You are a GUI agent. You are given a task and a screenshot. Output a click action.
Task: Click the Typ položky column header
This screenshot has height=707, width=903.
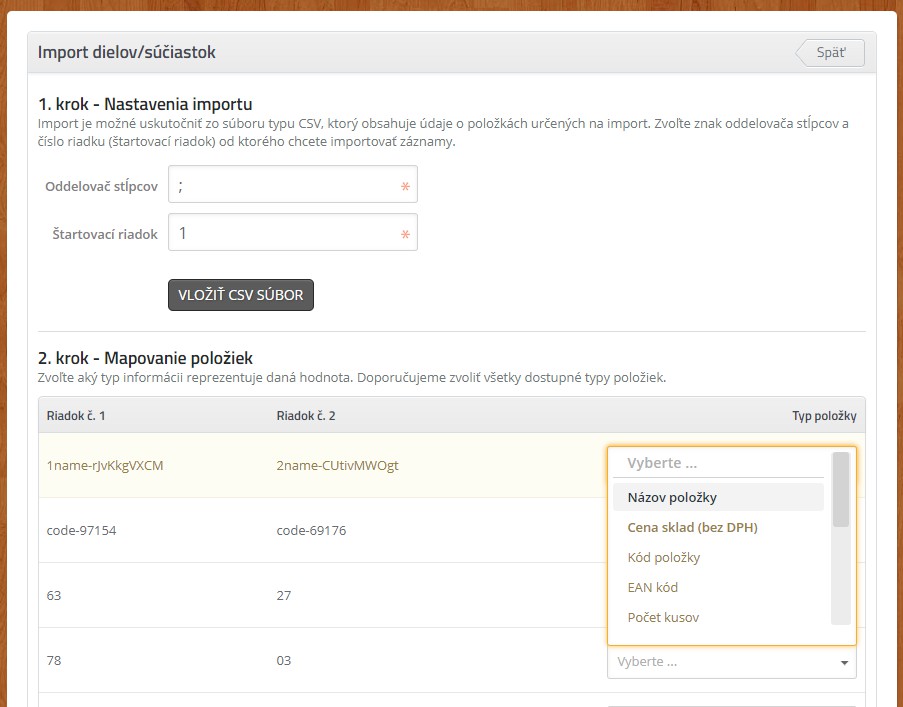point(824,416)
